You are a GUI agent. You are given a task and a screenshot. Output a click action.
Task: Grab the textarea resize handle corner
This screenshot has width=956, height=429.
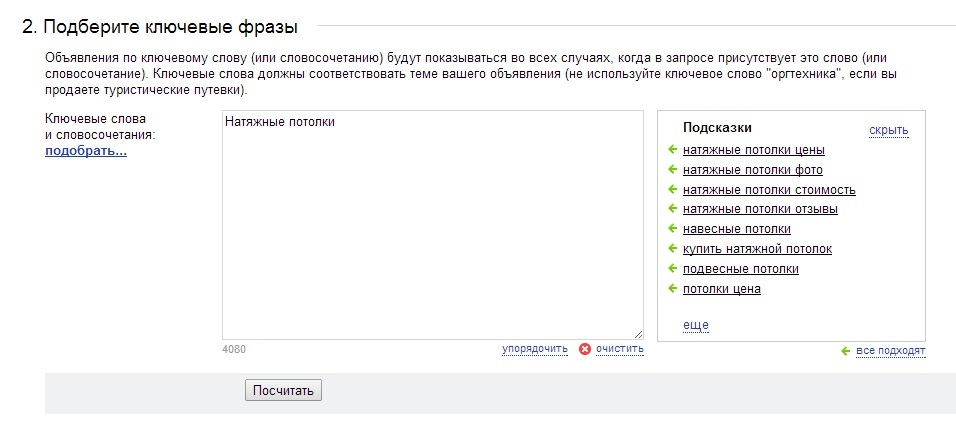[x=638, y=334]
